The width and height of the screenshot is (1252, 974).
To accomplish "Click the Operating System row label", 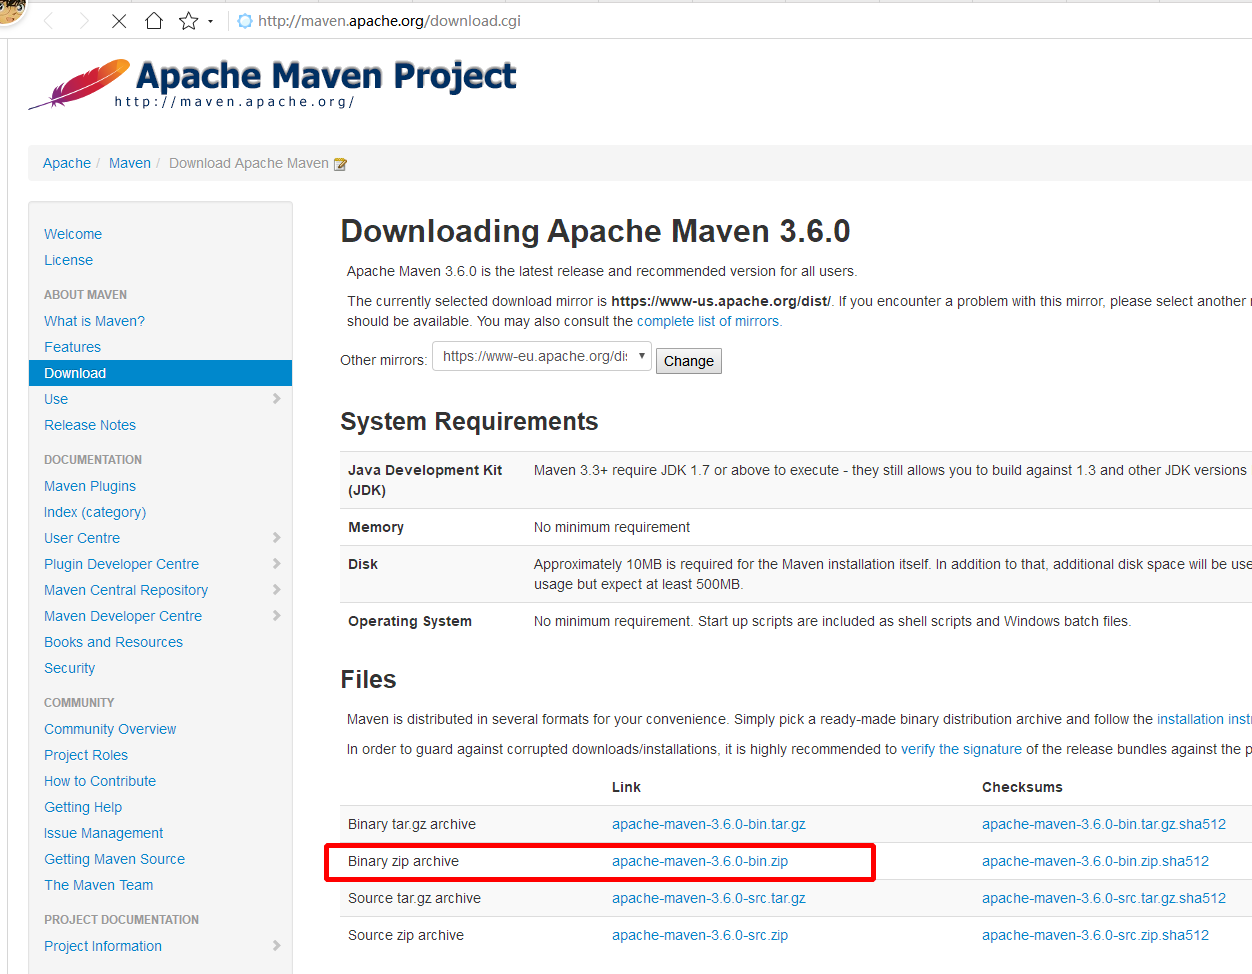I will (x=410, y=621).
